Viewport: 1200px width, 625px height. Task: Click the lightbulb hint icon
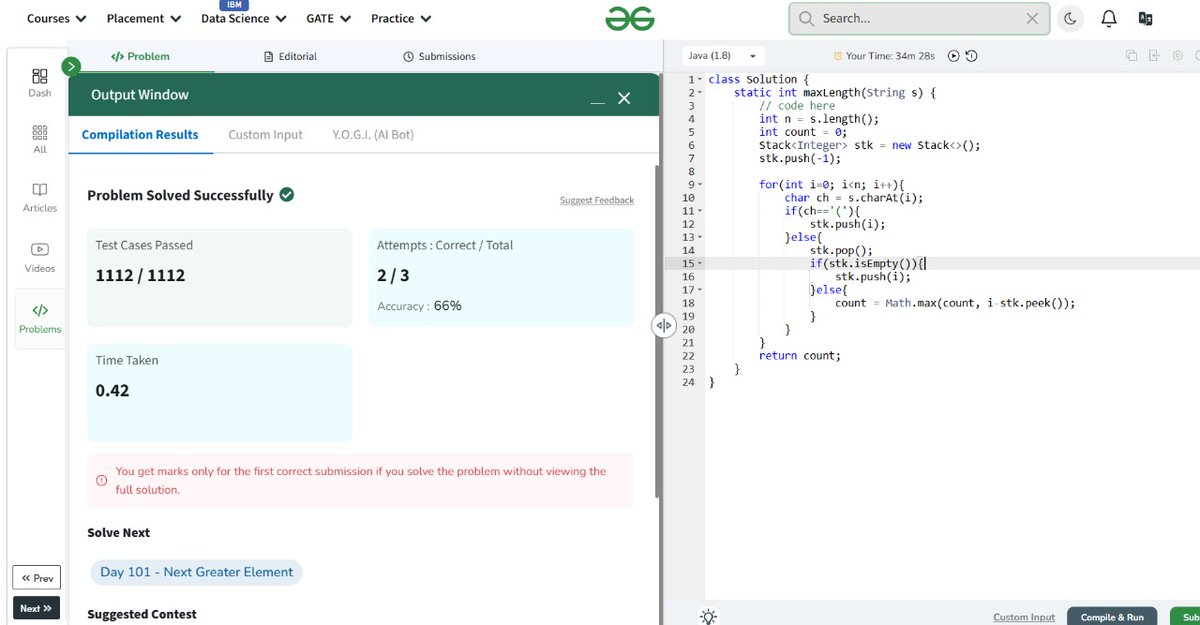[x=708, y=617]
